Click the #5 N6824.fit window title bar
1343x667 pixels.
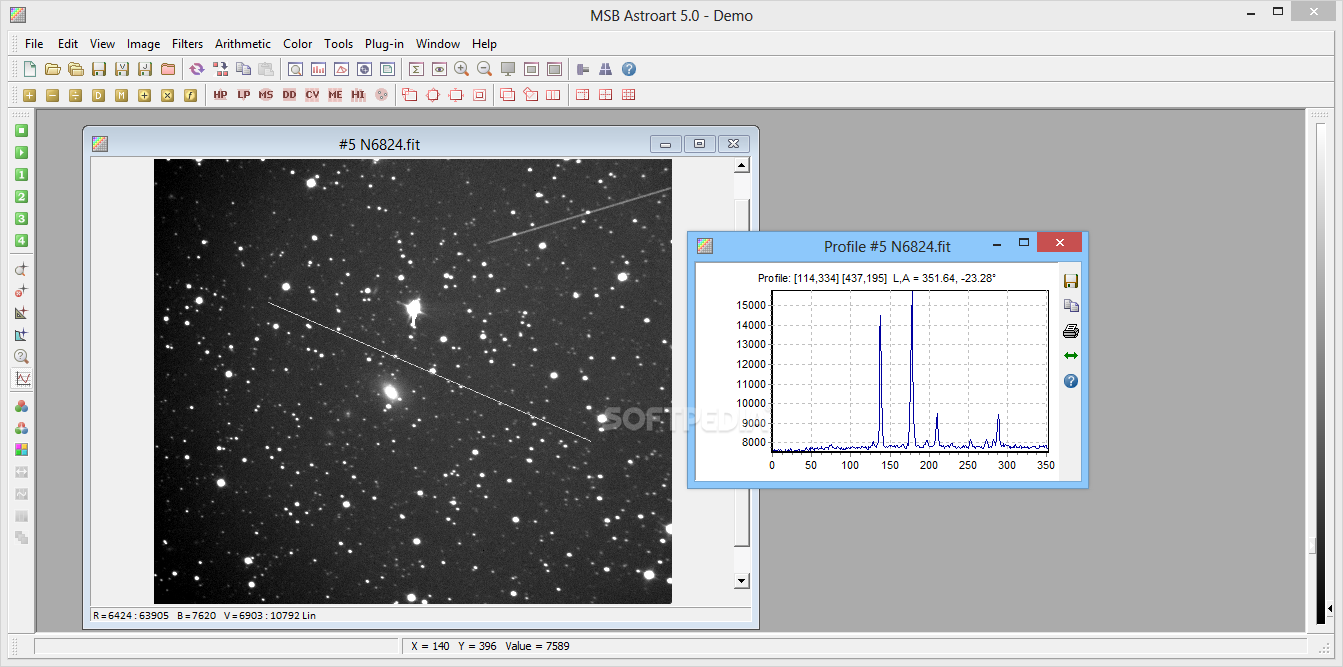tap(379, 144)
